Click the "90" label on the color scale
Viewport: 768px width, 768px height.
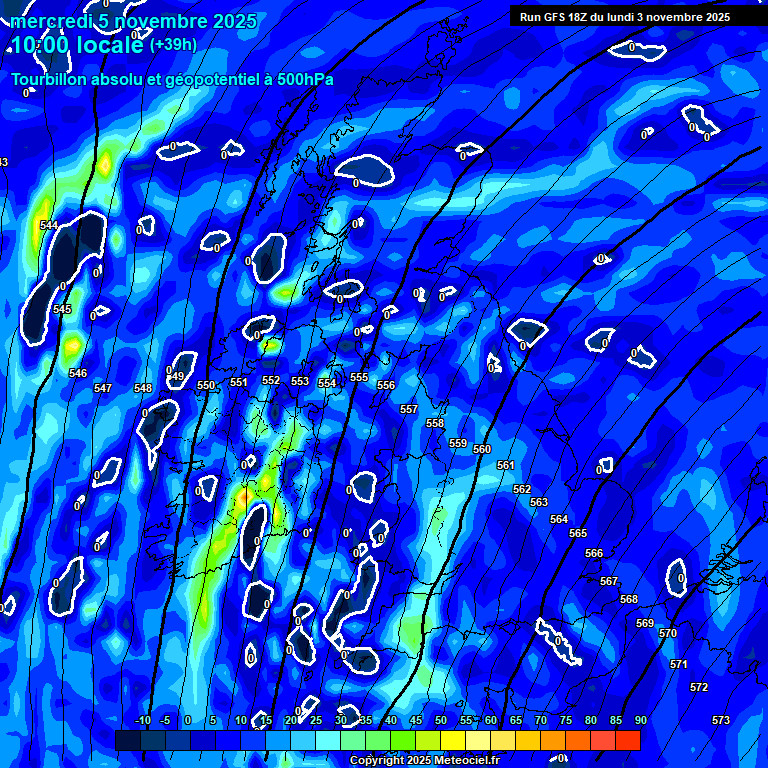640,721
